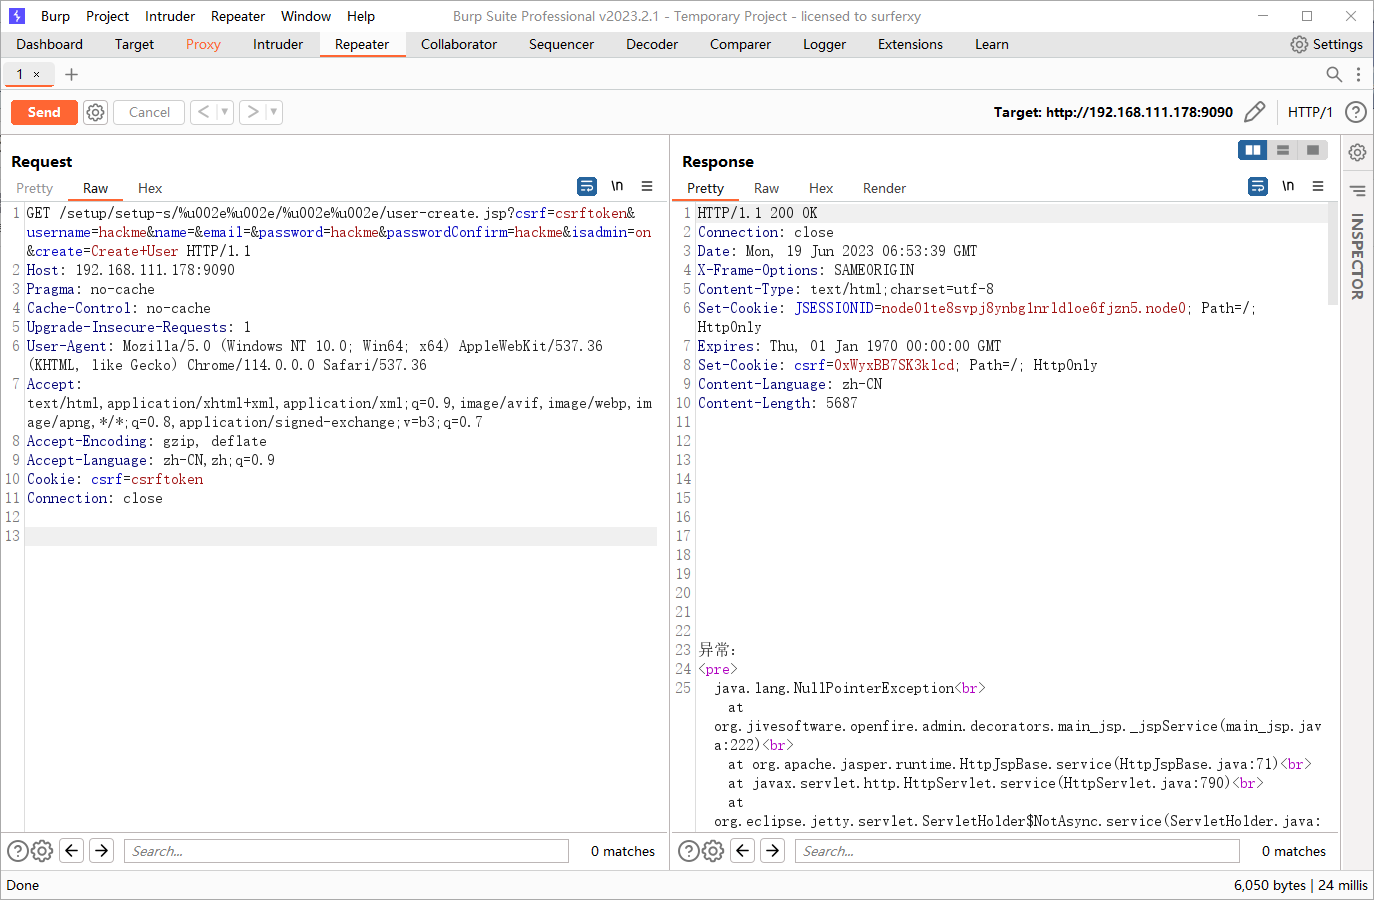Switch to the Collaborator tab
This screenshot has width=1374, height=900.
point(459,44)
